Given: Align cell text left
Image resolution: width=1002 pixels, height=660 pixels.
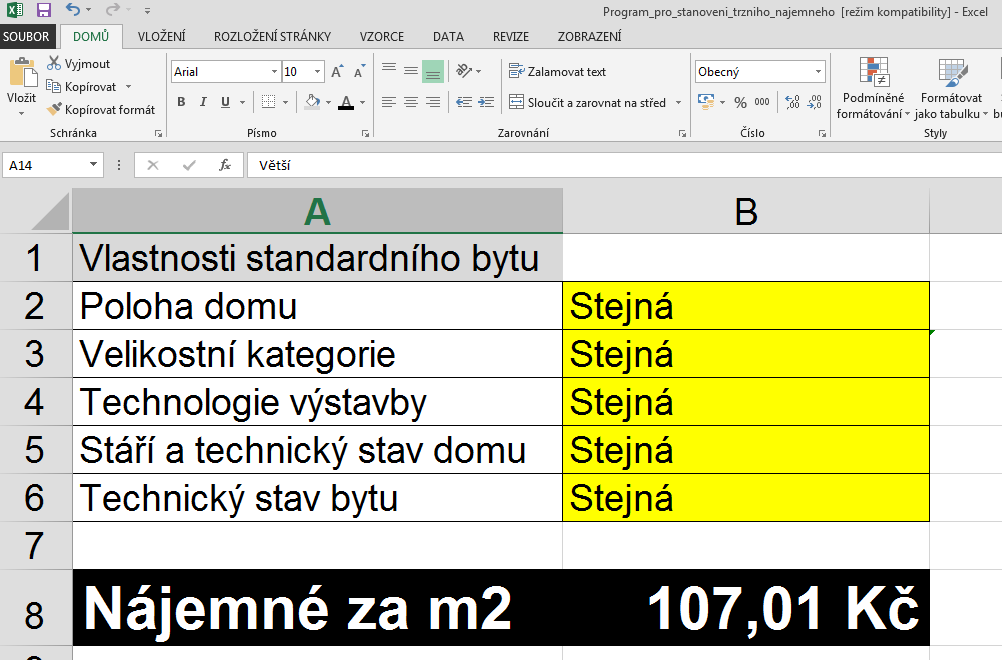Looking at the screenshot, I should coord(389,102).
